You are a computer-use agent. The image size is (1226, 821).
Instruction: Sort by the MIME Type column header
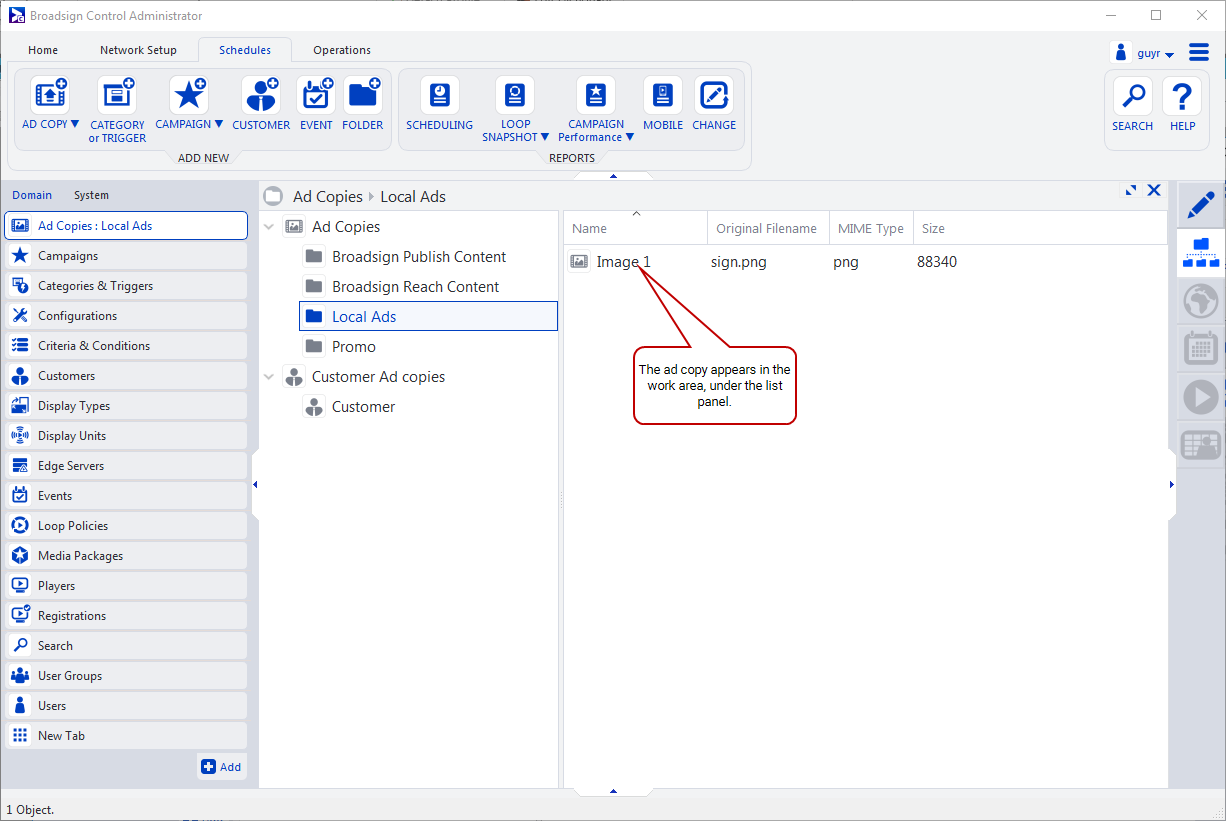coord(870,228)
